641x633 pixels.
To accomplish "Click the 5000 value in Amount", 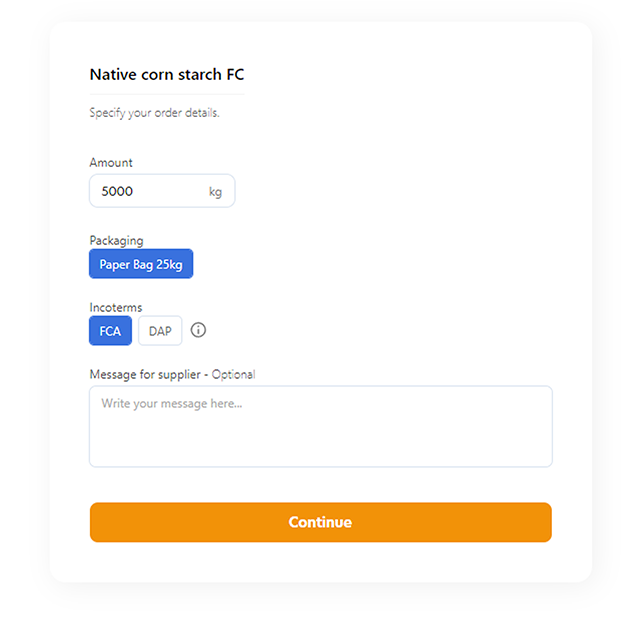I will click(x=117, y=191).
